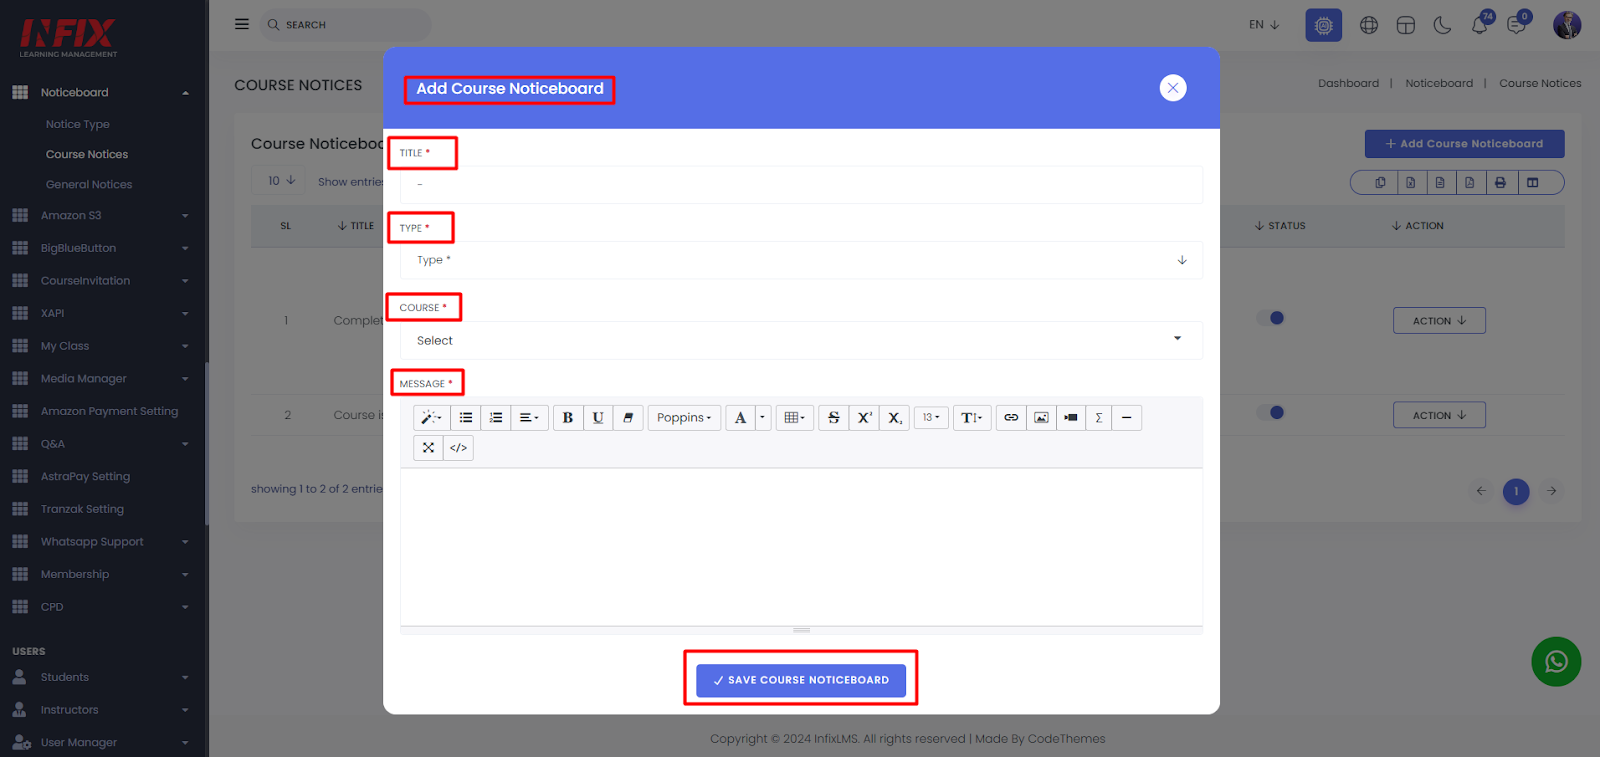Screen dimensions: 1600x757
Task: Click the magic wand style button in editor
Action: pyautogui.click(x=431, y=418)
